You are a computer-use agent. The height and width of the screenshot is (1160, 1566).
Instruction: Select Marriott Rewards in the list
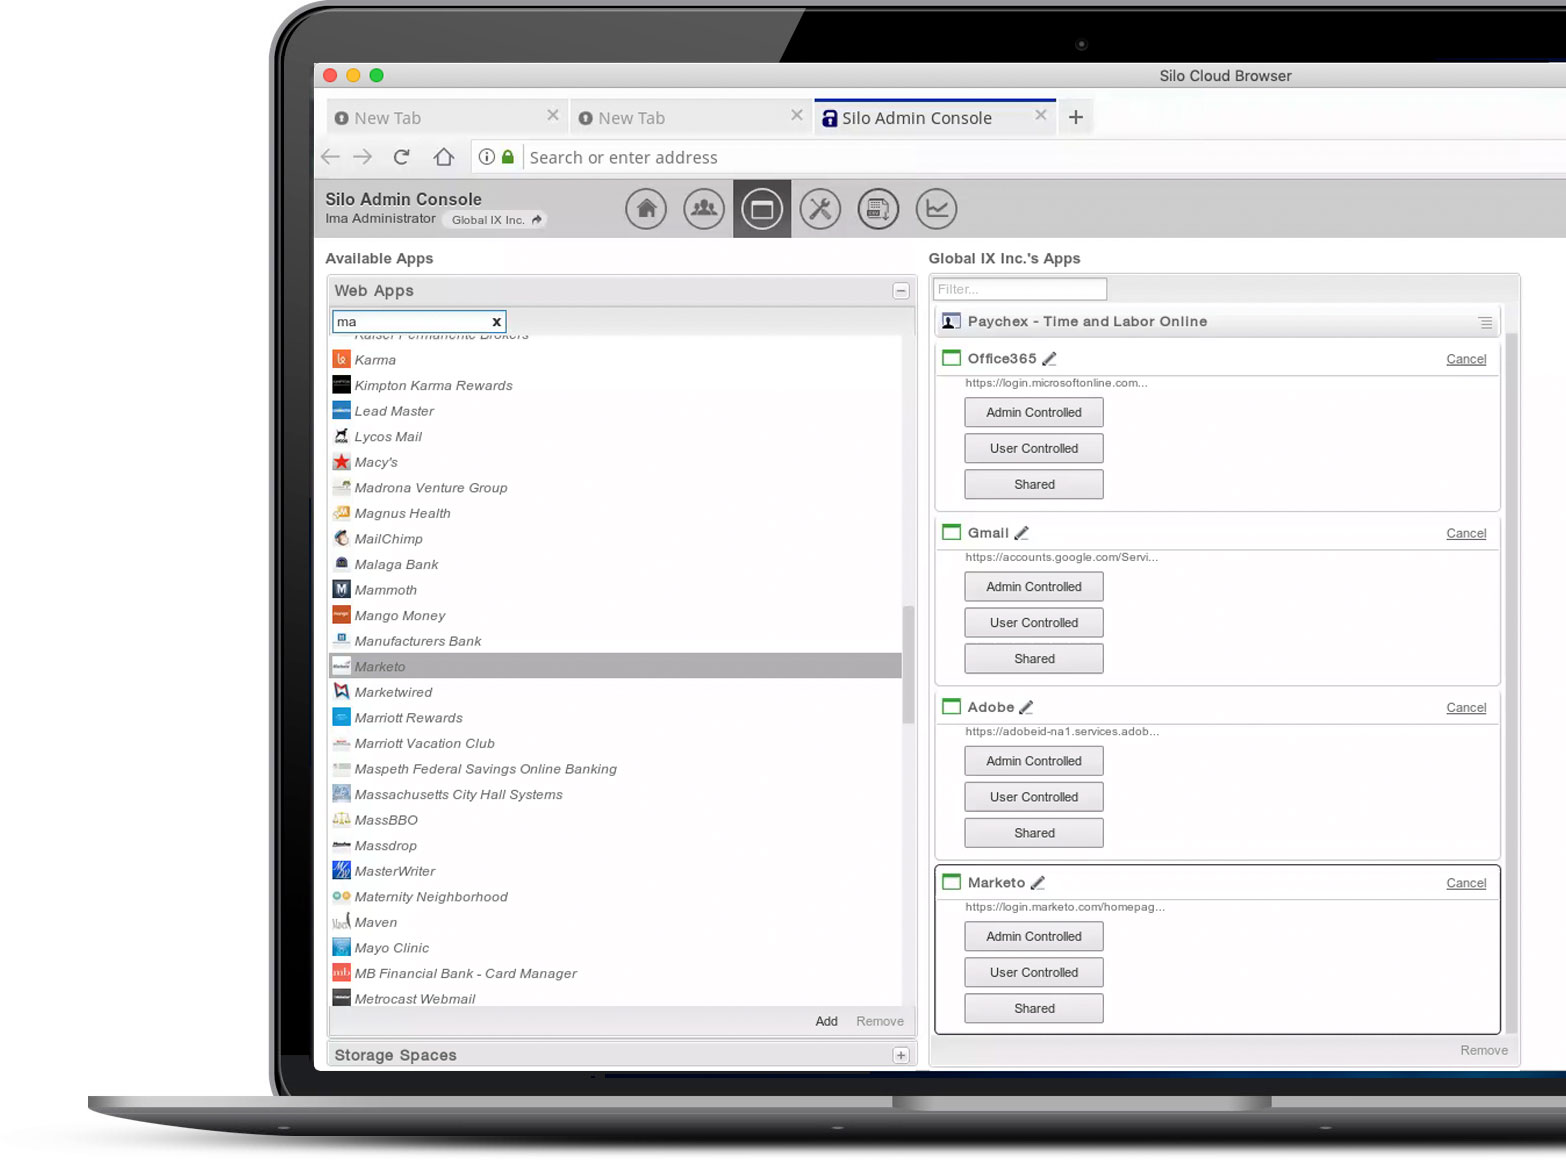(x=615, y=718)
